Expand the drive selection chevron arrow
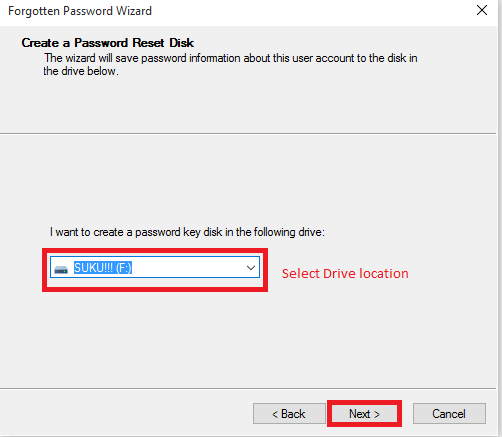This screenshot has height=437, width=502. [x=251, y=268]
